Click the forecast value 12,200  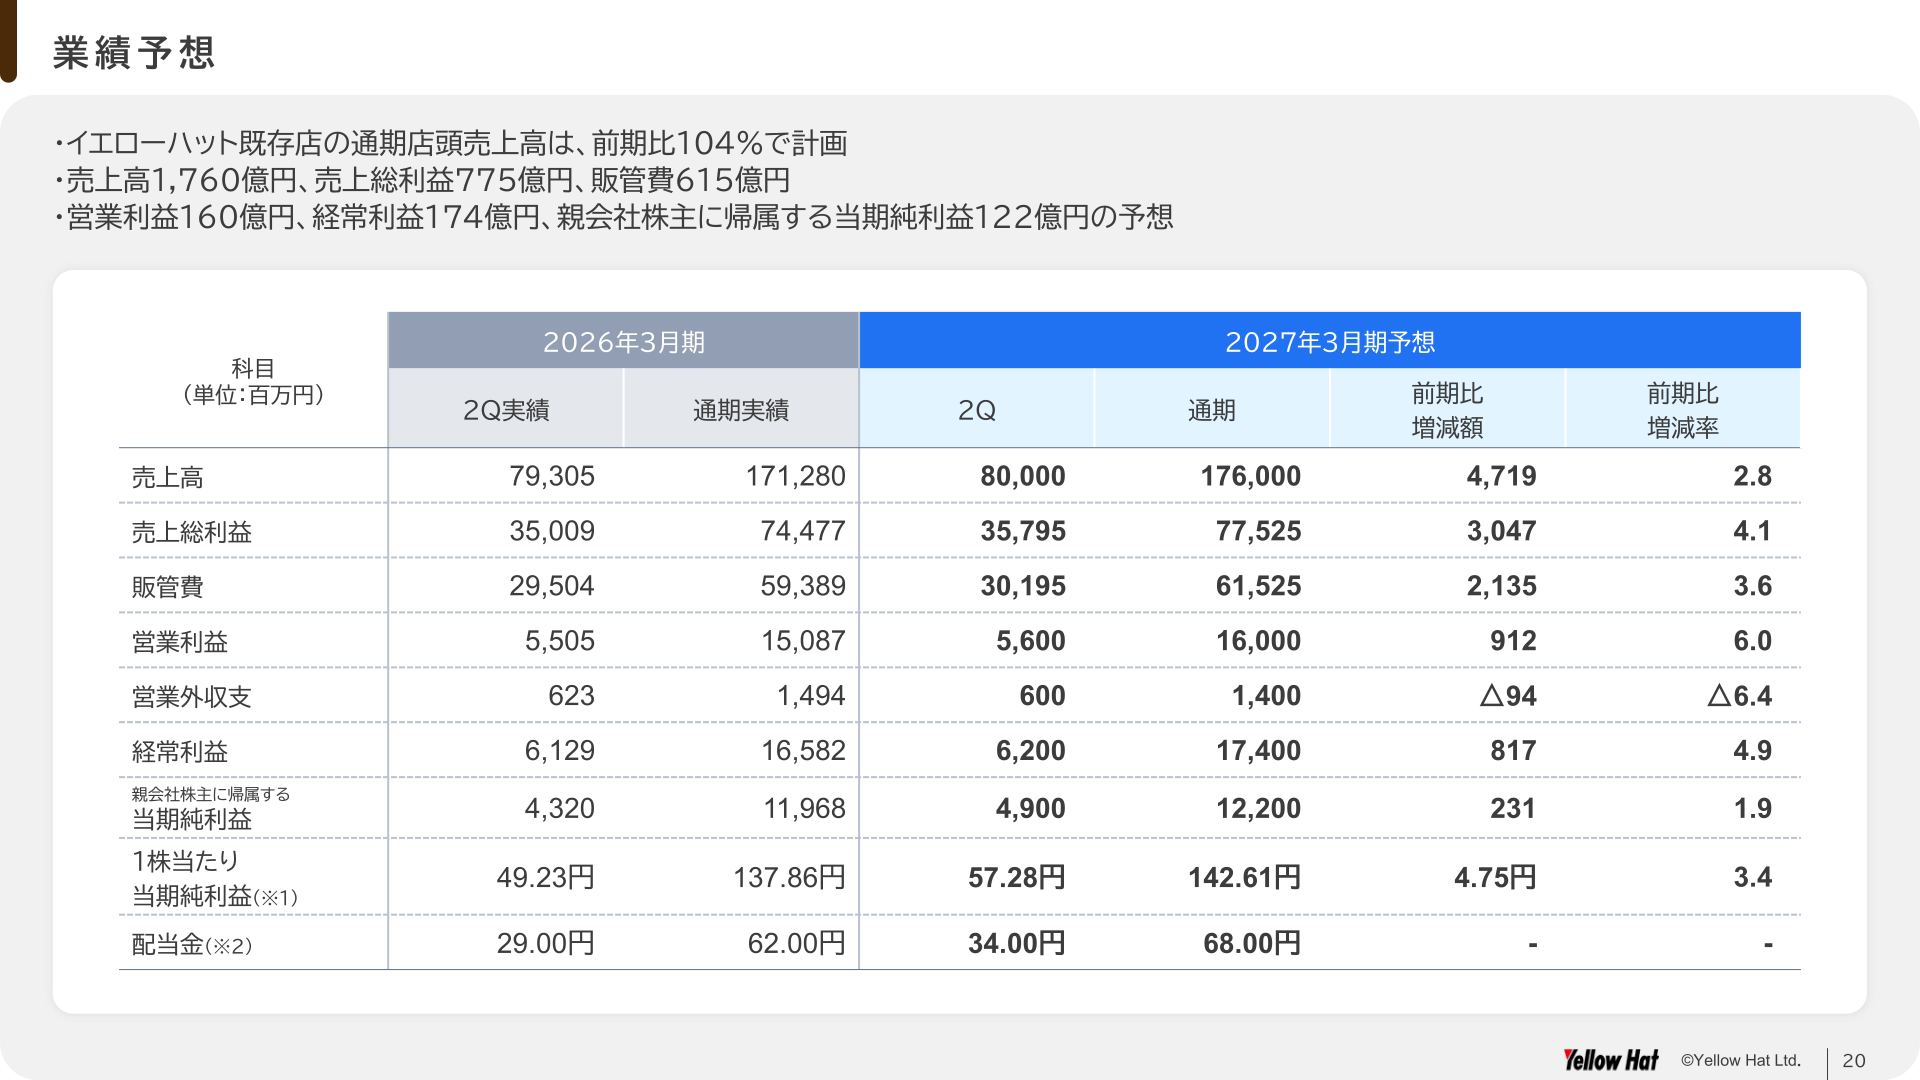[1258, 808]
